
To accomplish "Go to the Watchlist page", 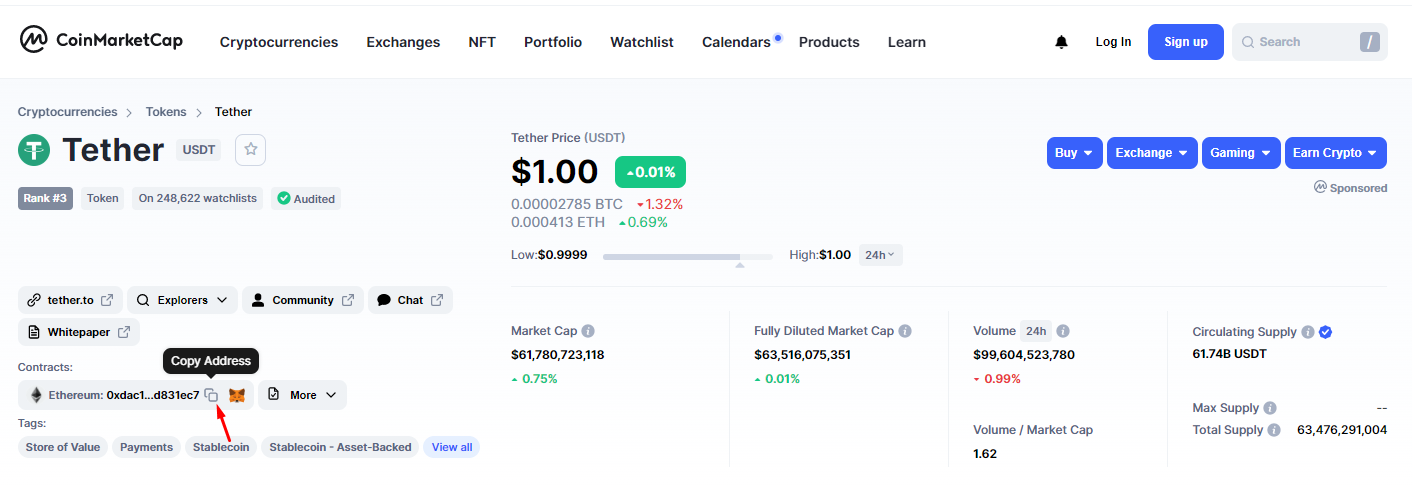I will point(642,42).
